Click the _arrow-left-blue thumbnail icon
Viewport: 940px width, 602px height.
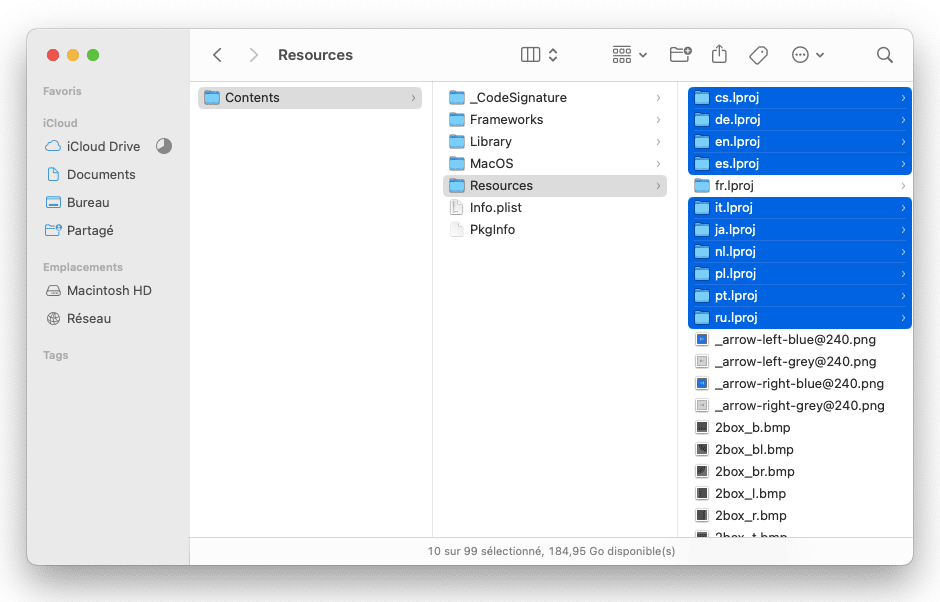[701, 340]
